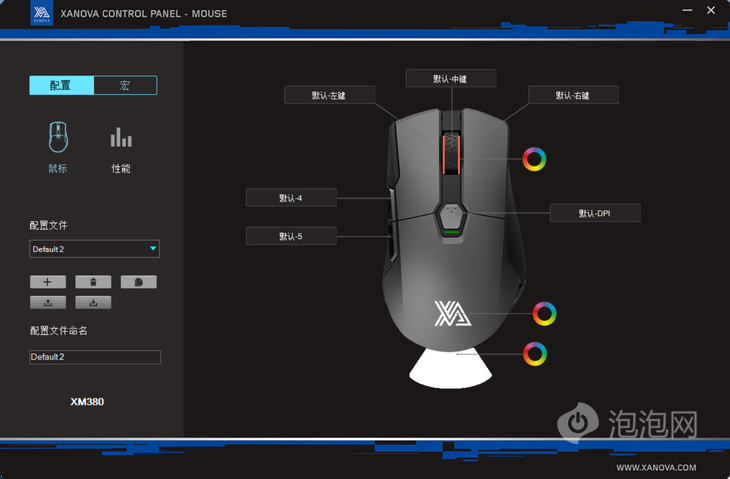Viewport: 730px width, 479px height.
Task: Click the export profile upload button
Action: click(48, 302)
